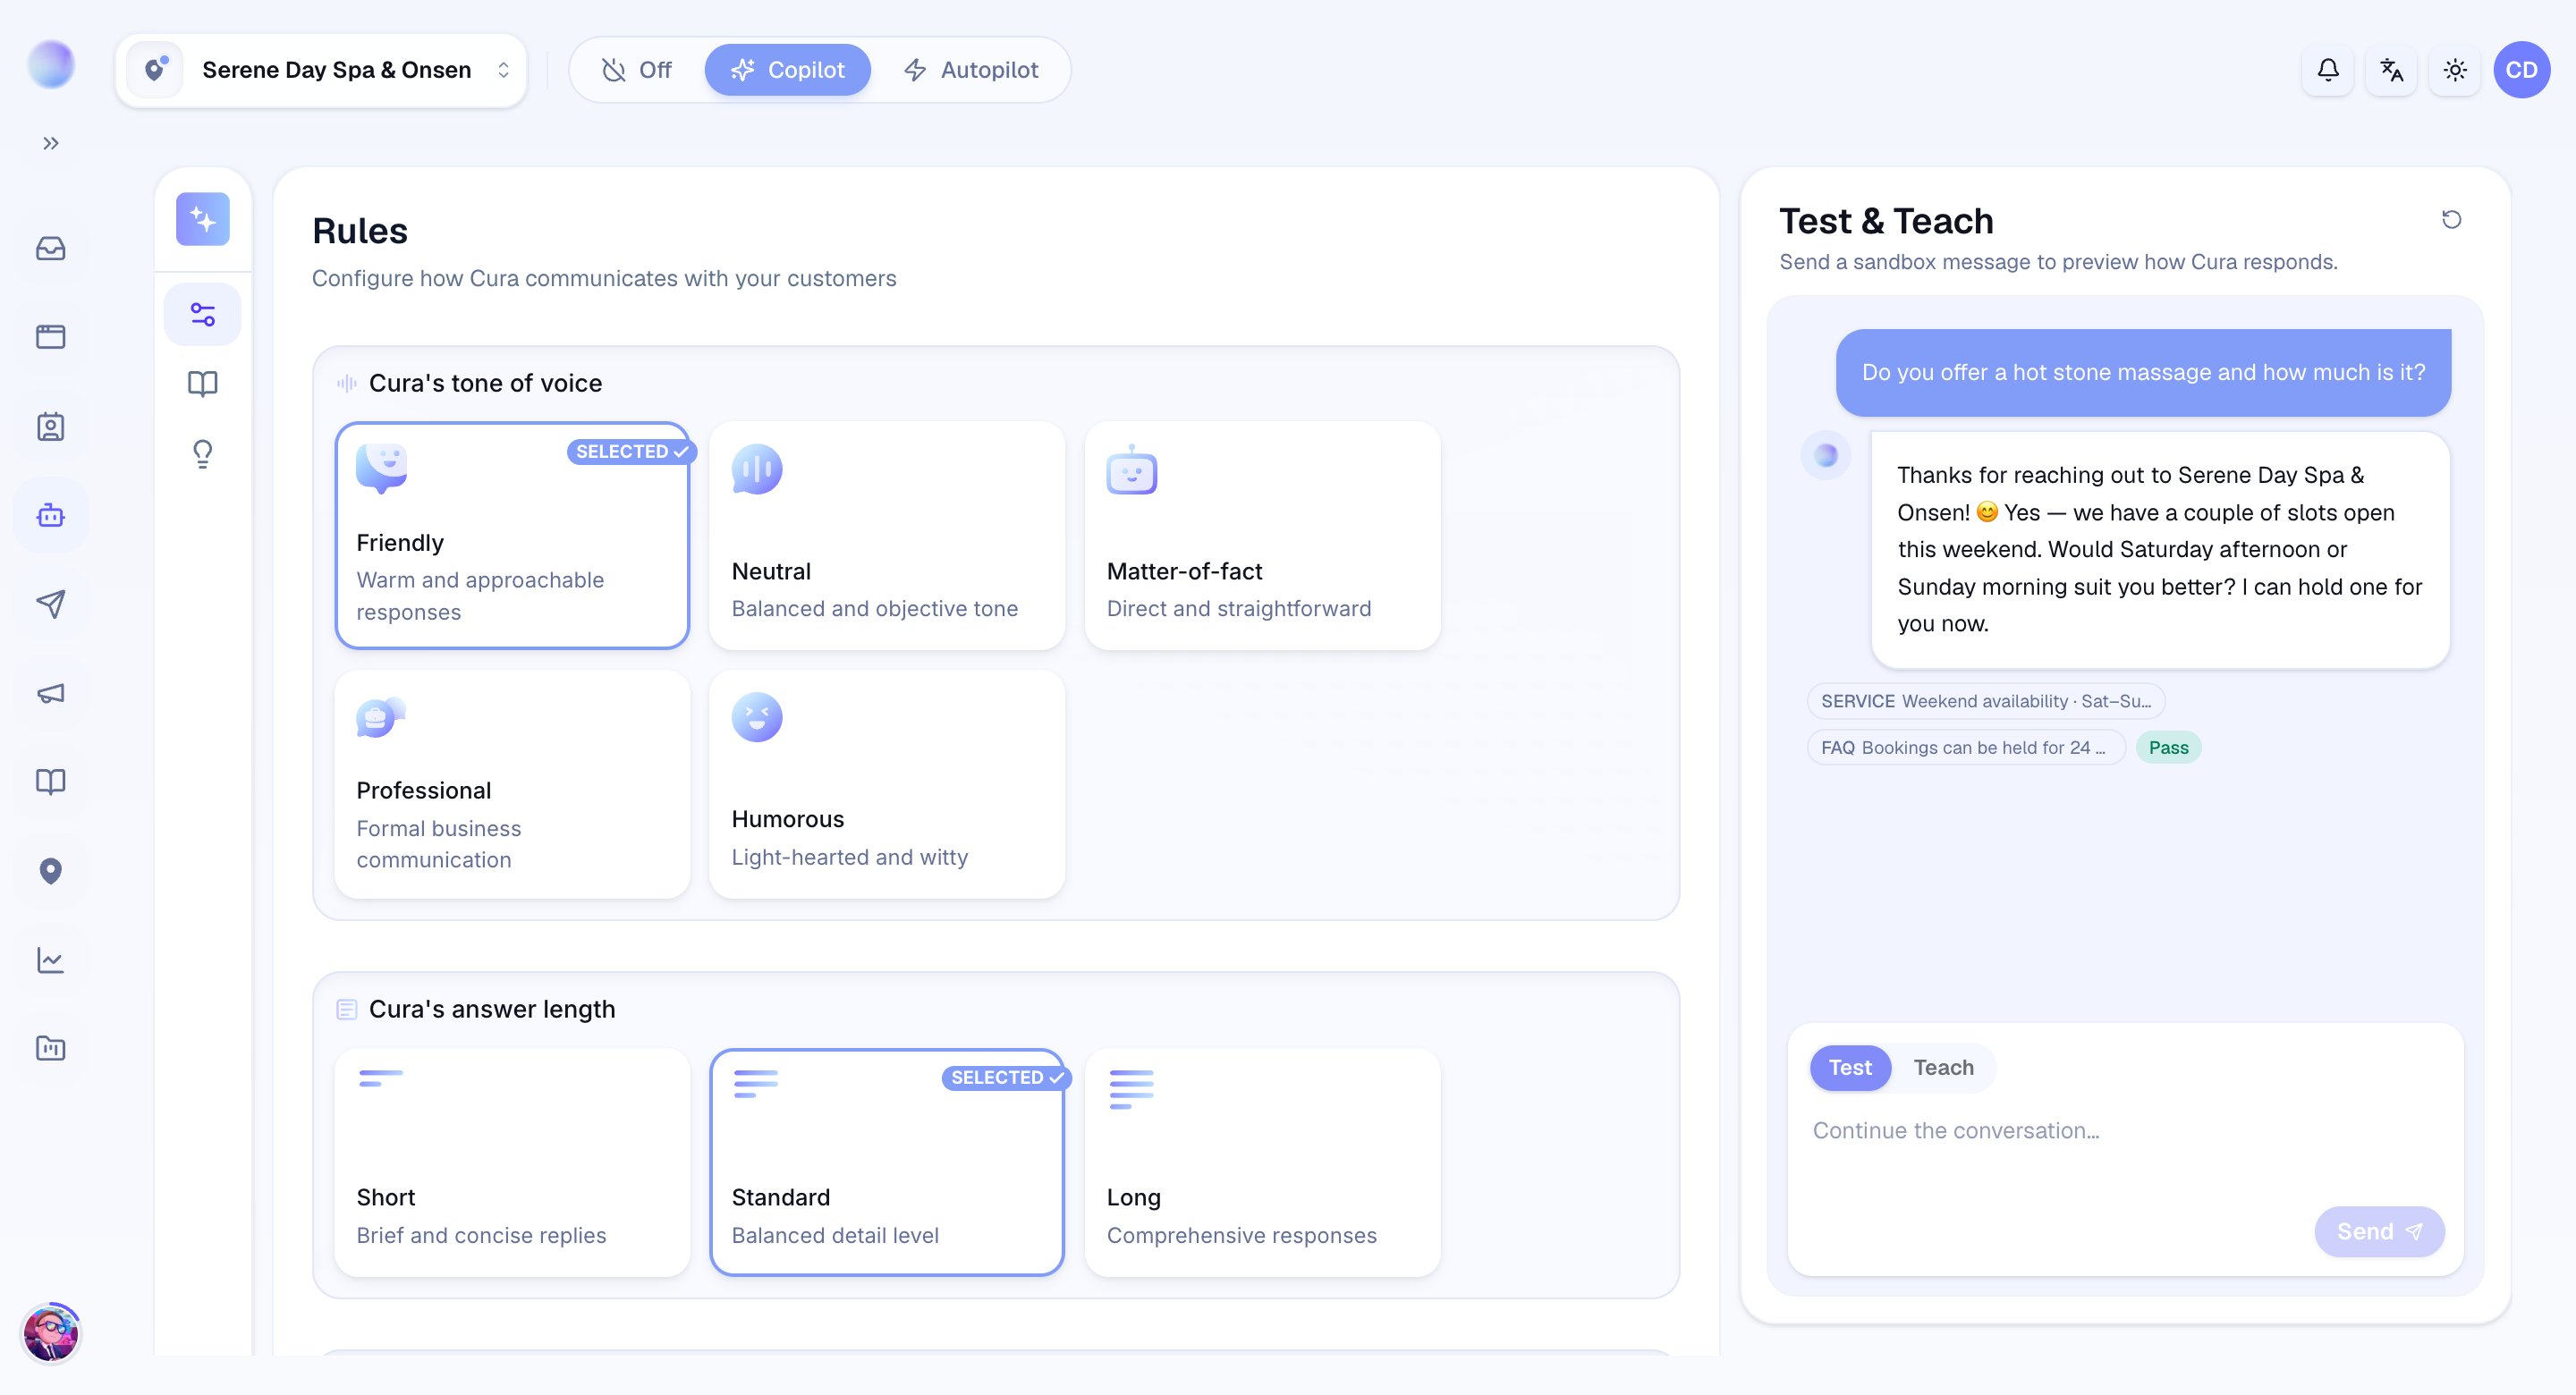Click the purple orb logo
This screenshot has width=2576, height=1395.
pyautogui.click(x=51, y=65)
